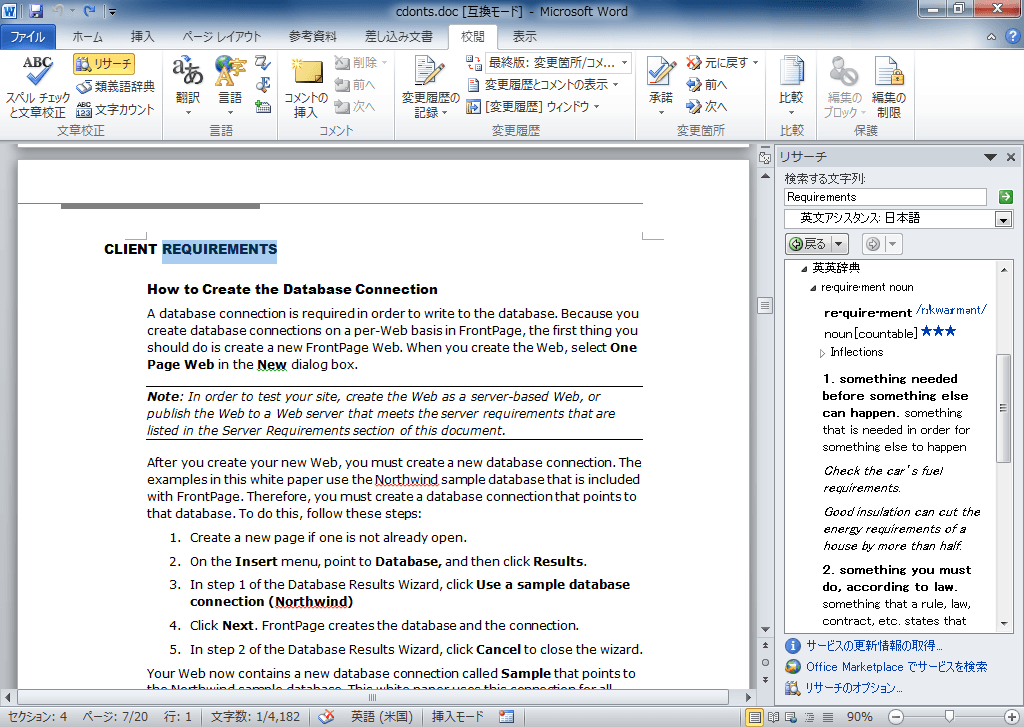Click the Save icon in quick access toolbar

pyautogui.click(x=35, y=11)
